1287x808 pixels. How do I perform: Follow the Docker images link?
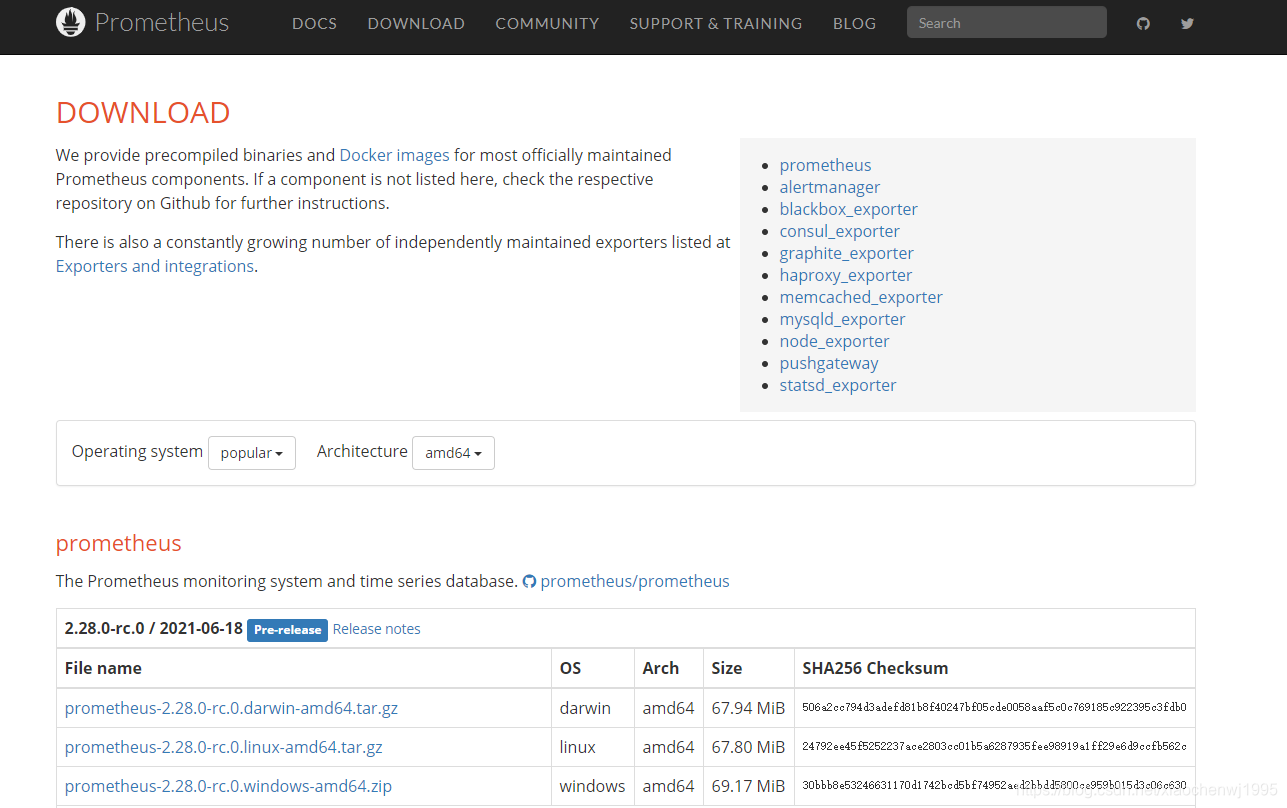tap(394, 155)
